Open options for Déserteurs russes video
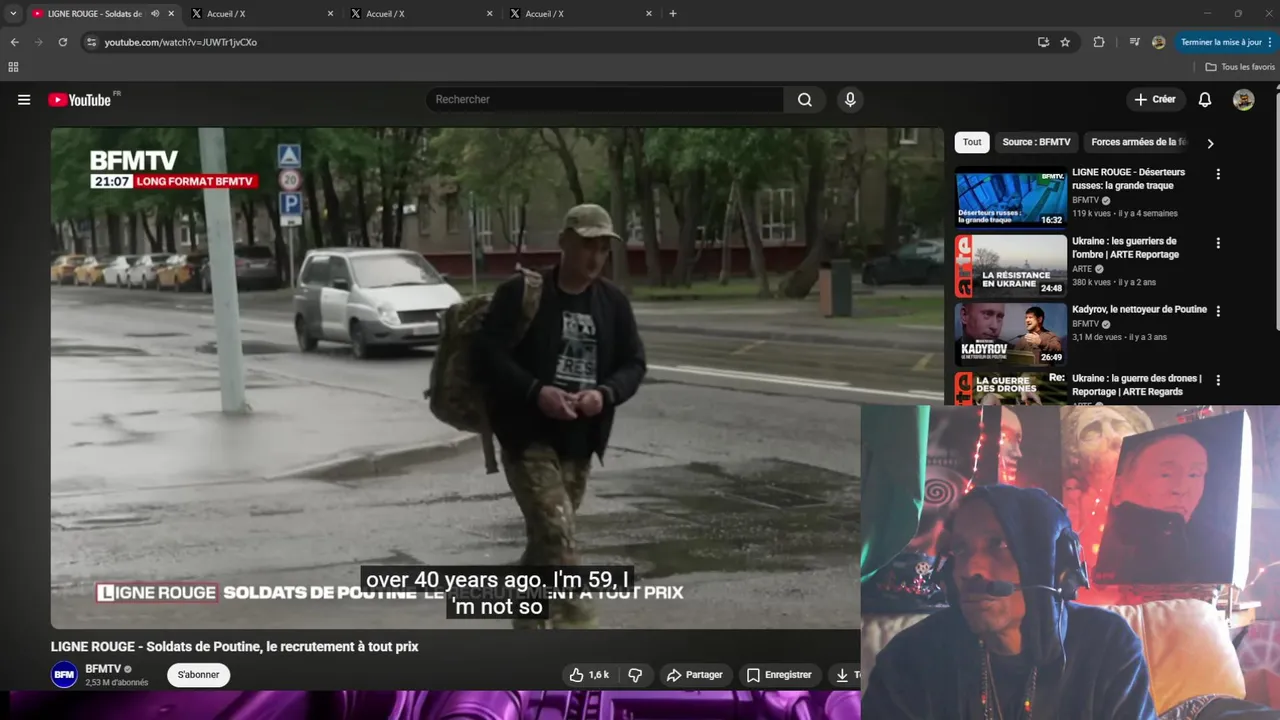Image resolution: width=1280 pixels, height=720 pixels. click(1218, 174)
